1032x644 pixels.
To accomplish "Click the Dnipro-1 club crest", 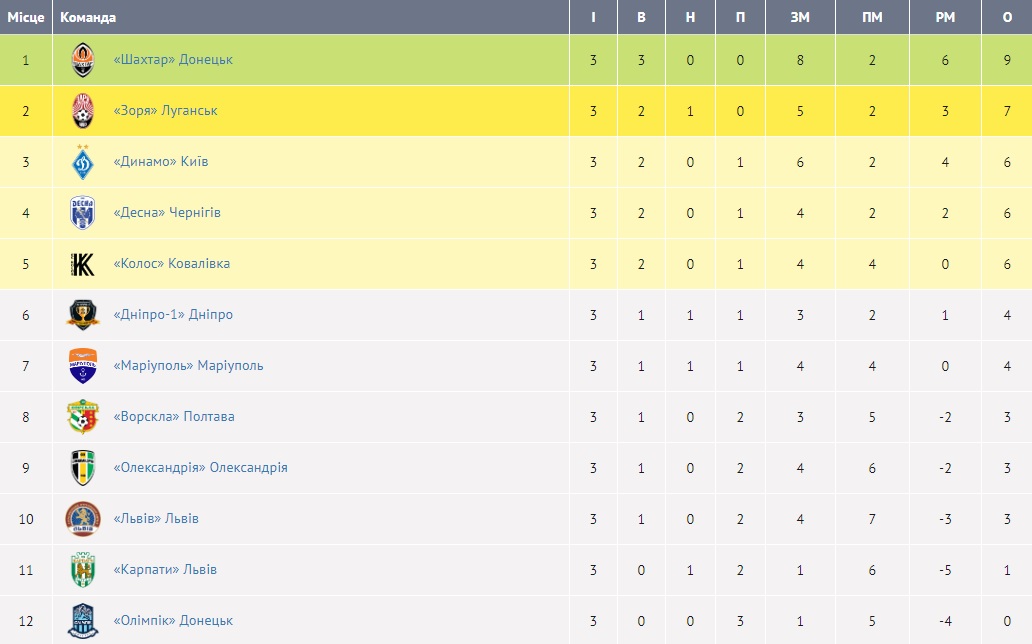I will click(83, 315).
